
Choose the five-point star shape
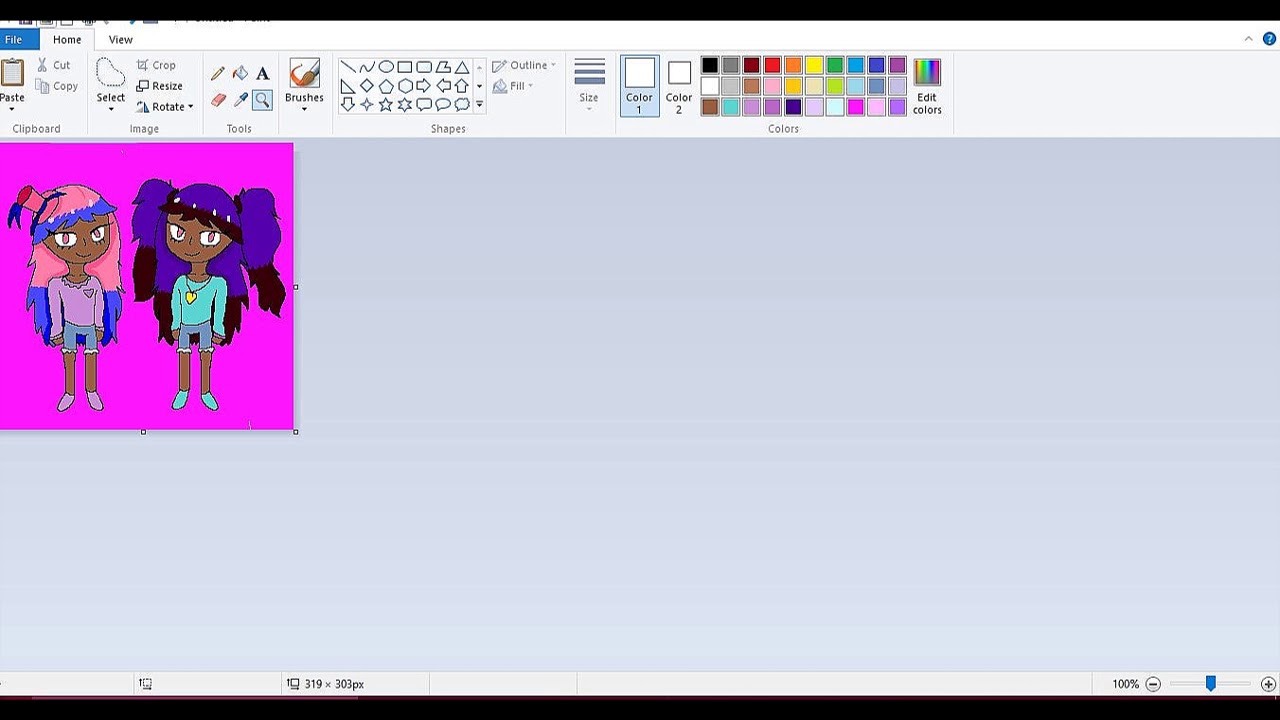click(386, 104)
